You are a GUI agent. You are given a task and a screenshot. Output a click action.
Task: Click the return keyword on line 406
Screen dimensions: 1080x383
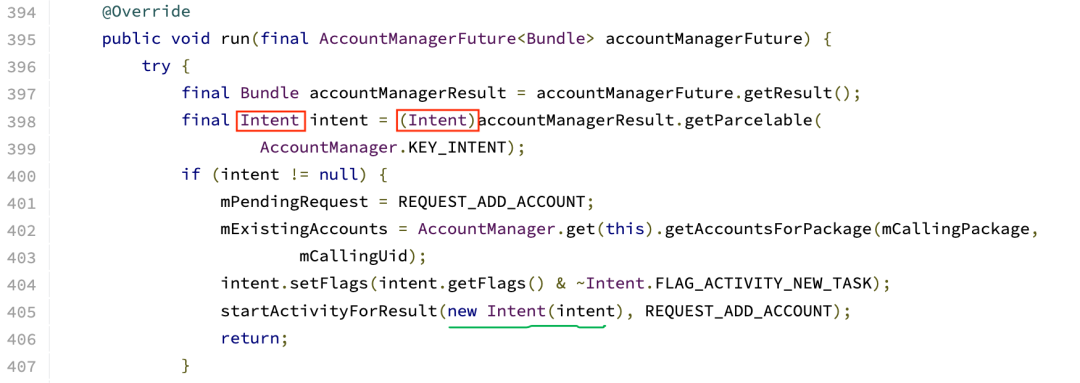click(x=250, y=338)
